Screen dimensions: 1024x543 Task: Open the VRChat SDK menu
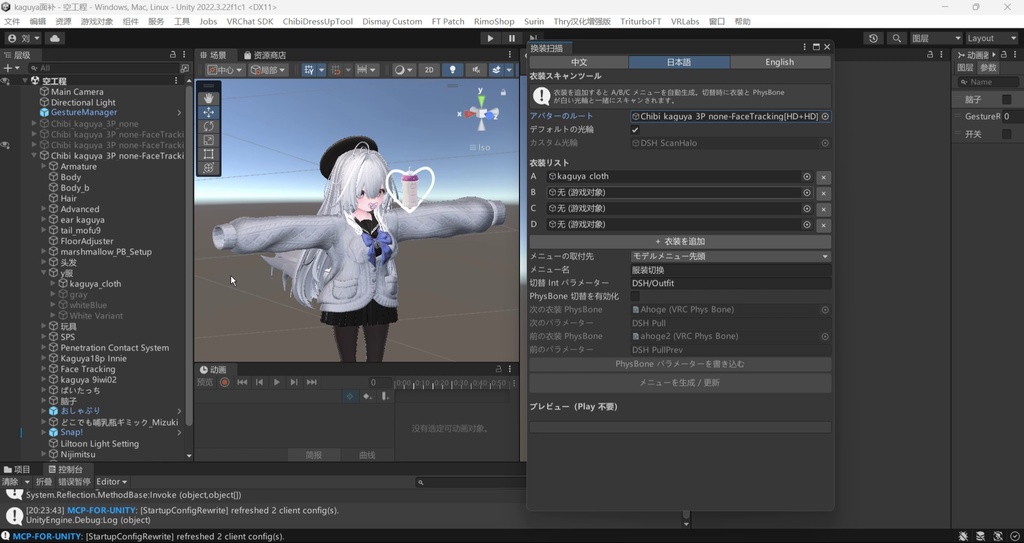[x=250, y=22]
